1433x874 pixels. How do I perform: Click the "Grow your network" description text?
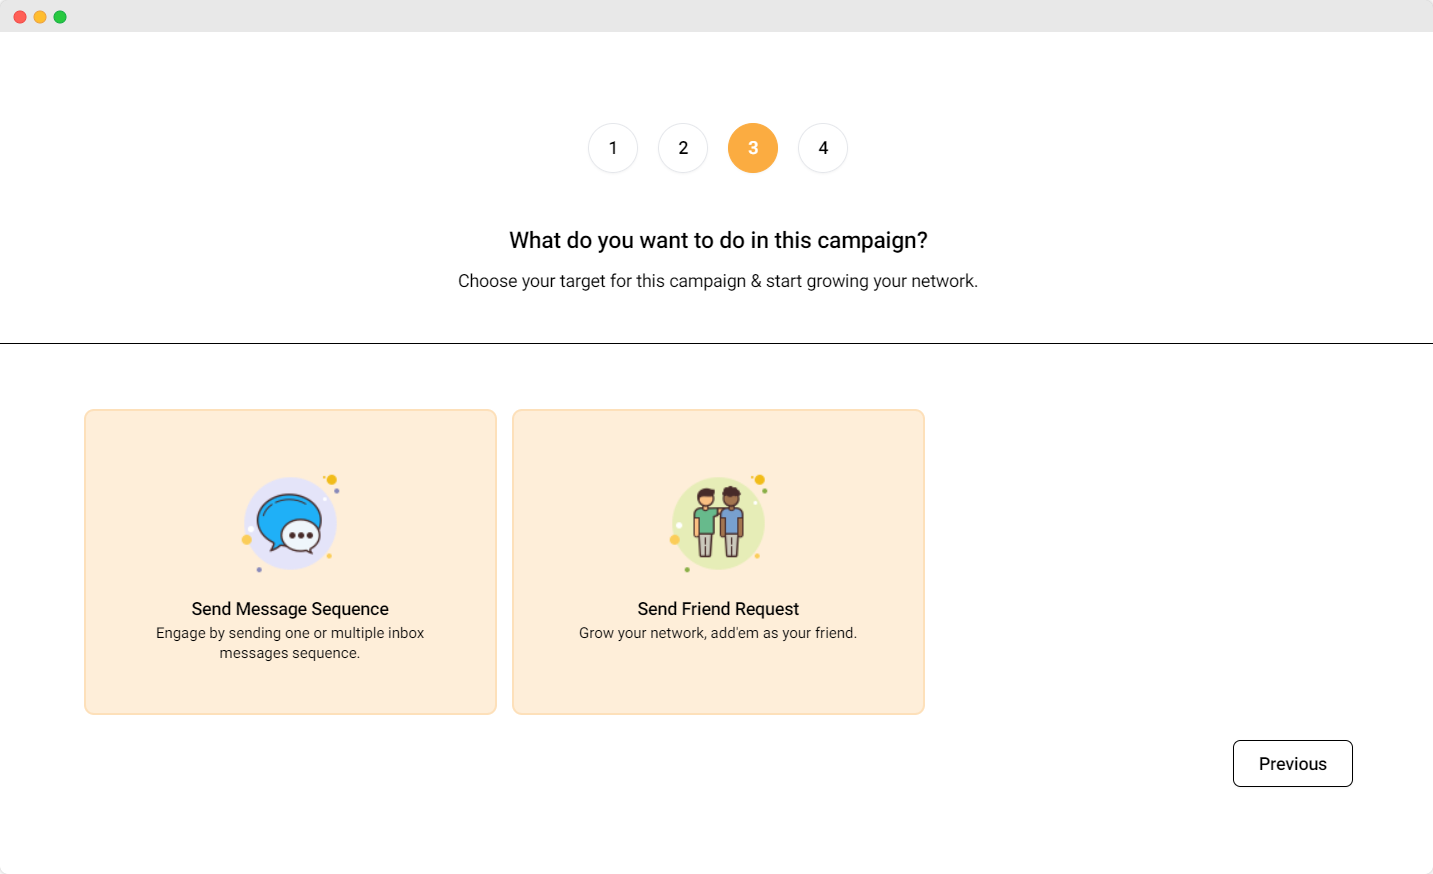pyautogui.click(x=718, y=633)
